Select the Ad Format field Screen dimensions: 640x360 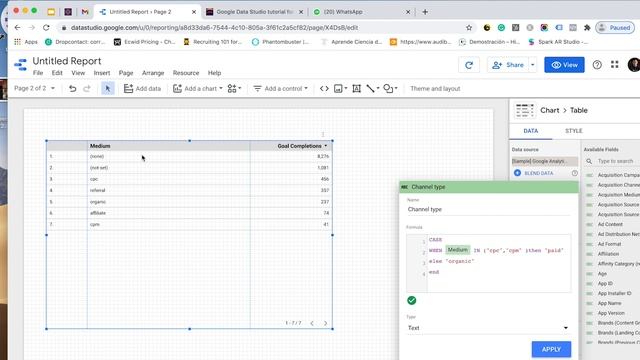609,244
